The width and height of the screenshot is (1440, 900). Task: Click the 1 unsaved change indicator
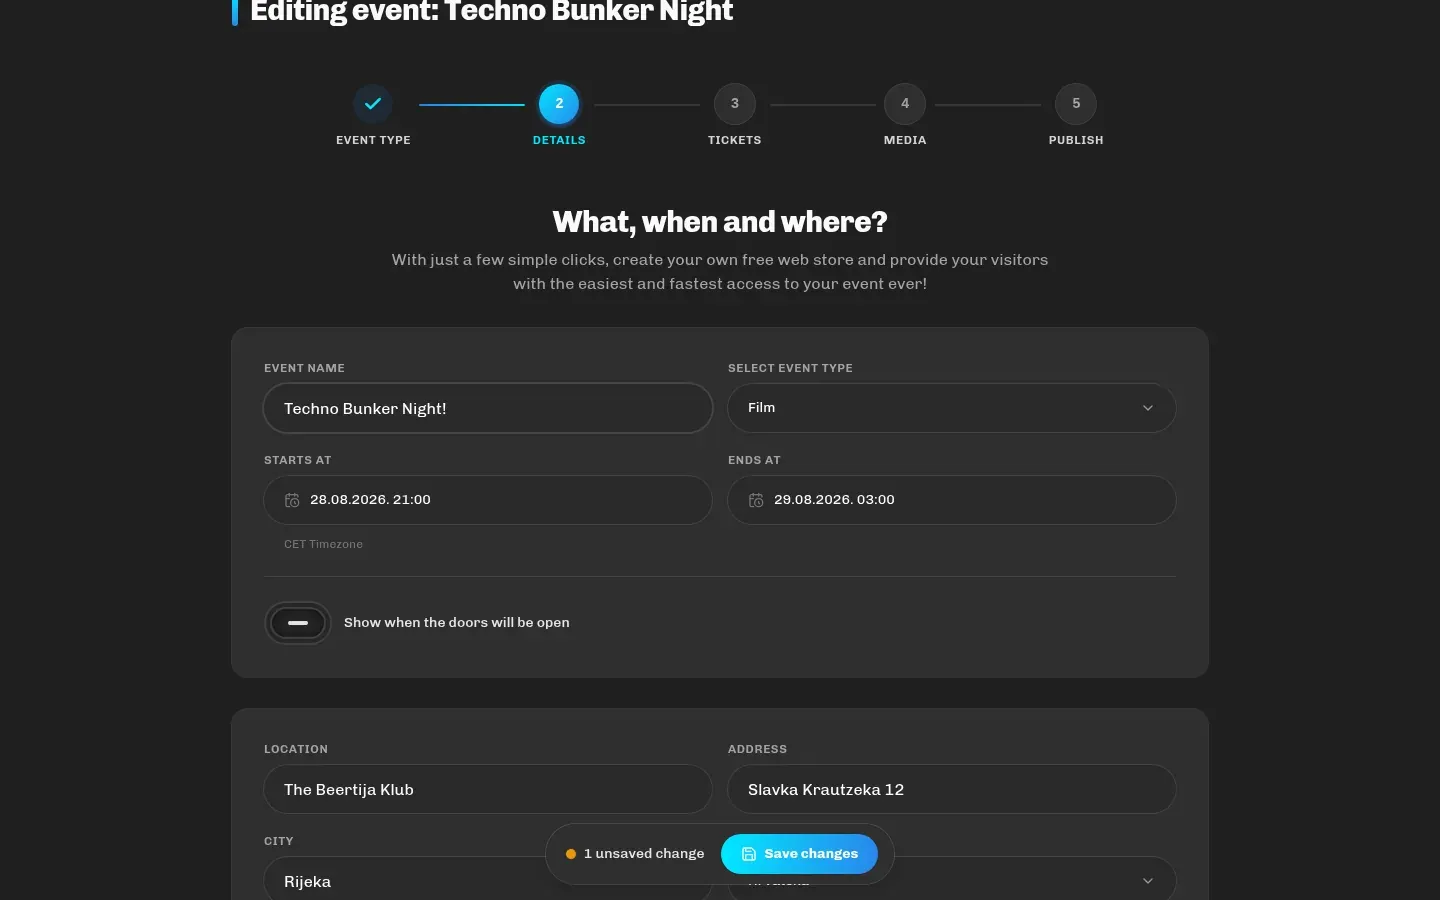(635, 854)
